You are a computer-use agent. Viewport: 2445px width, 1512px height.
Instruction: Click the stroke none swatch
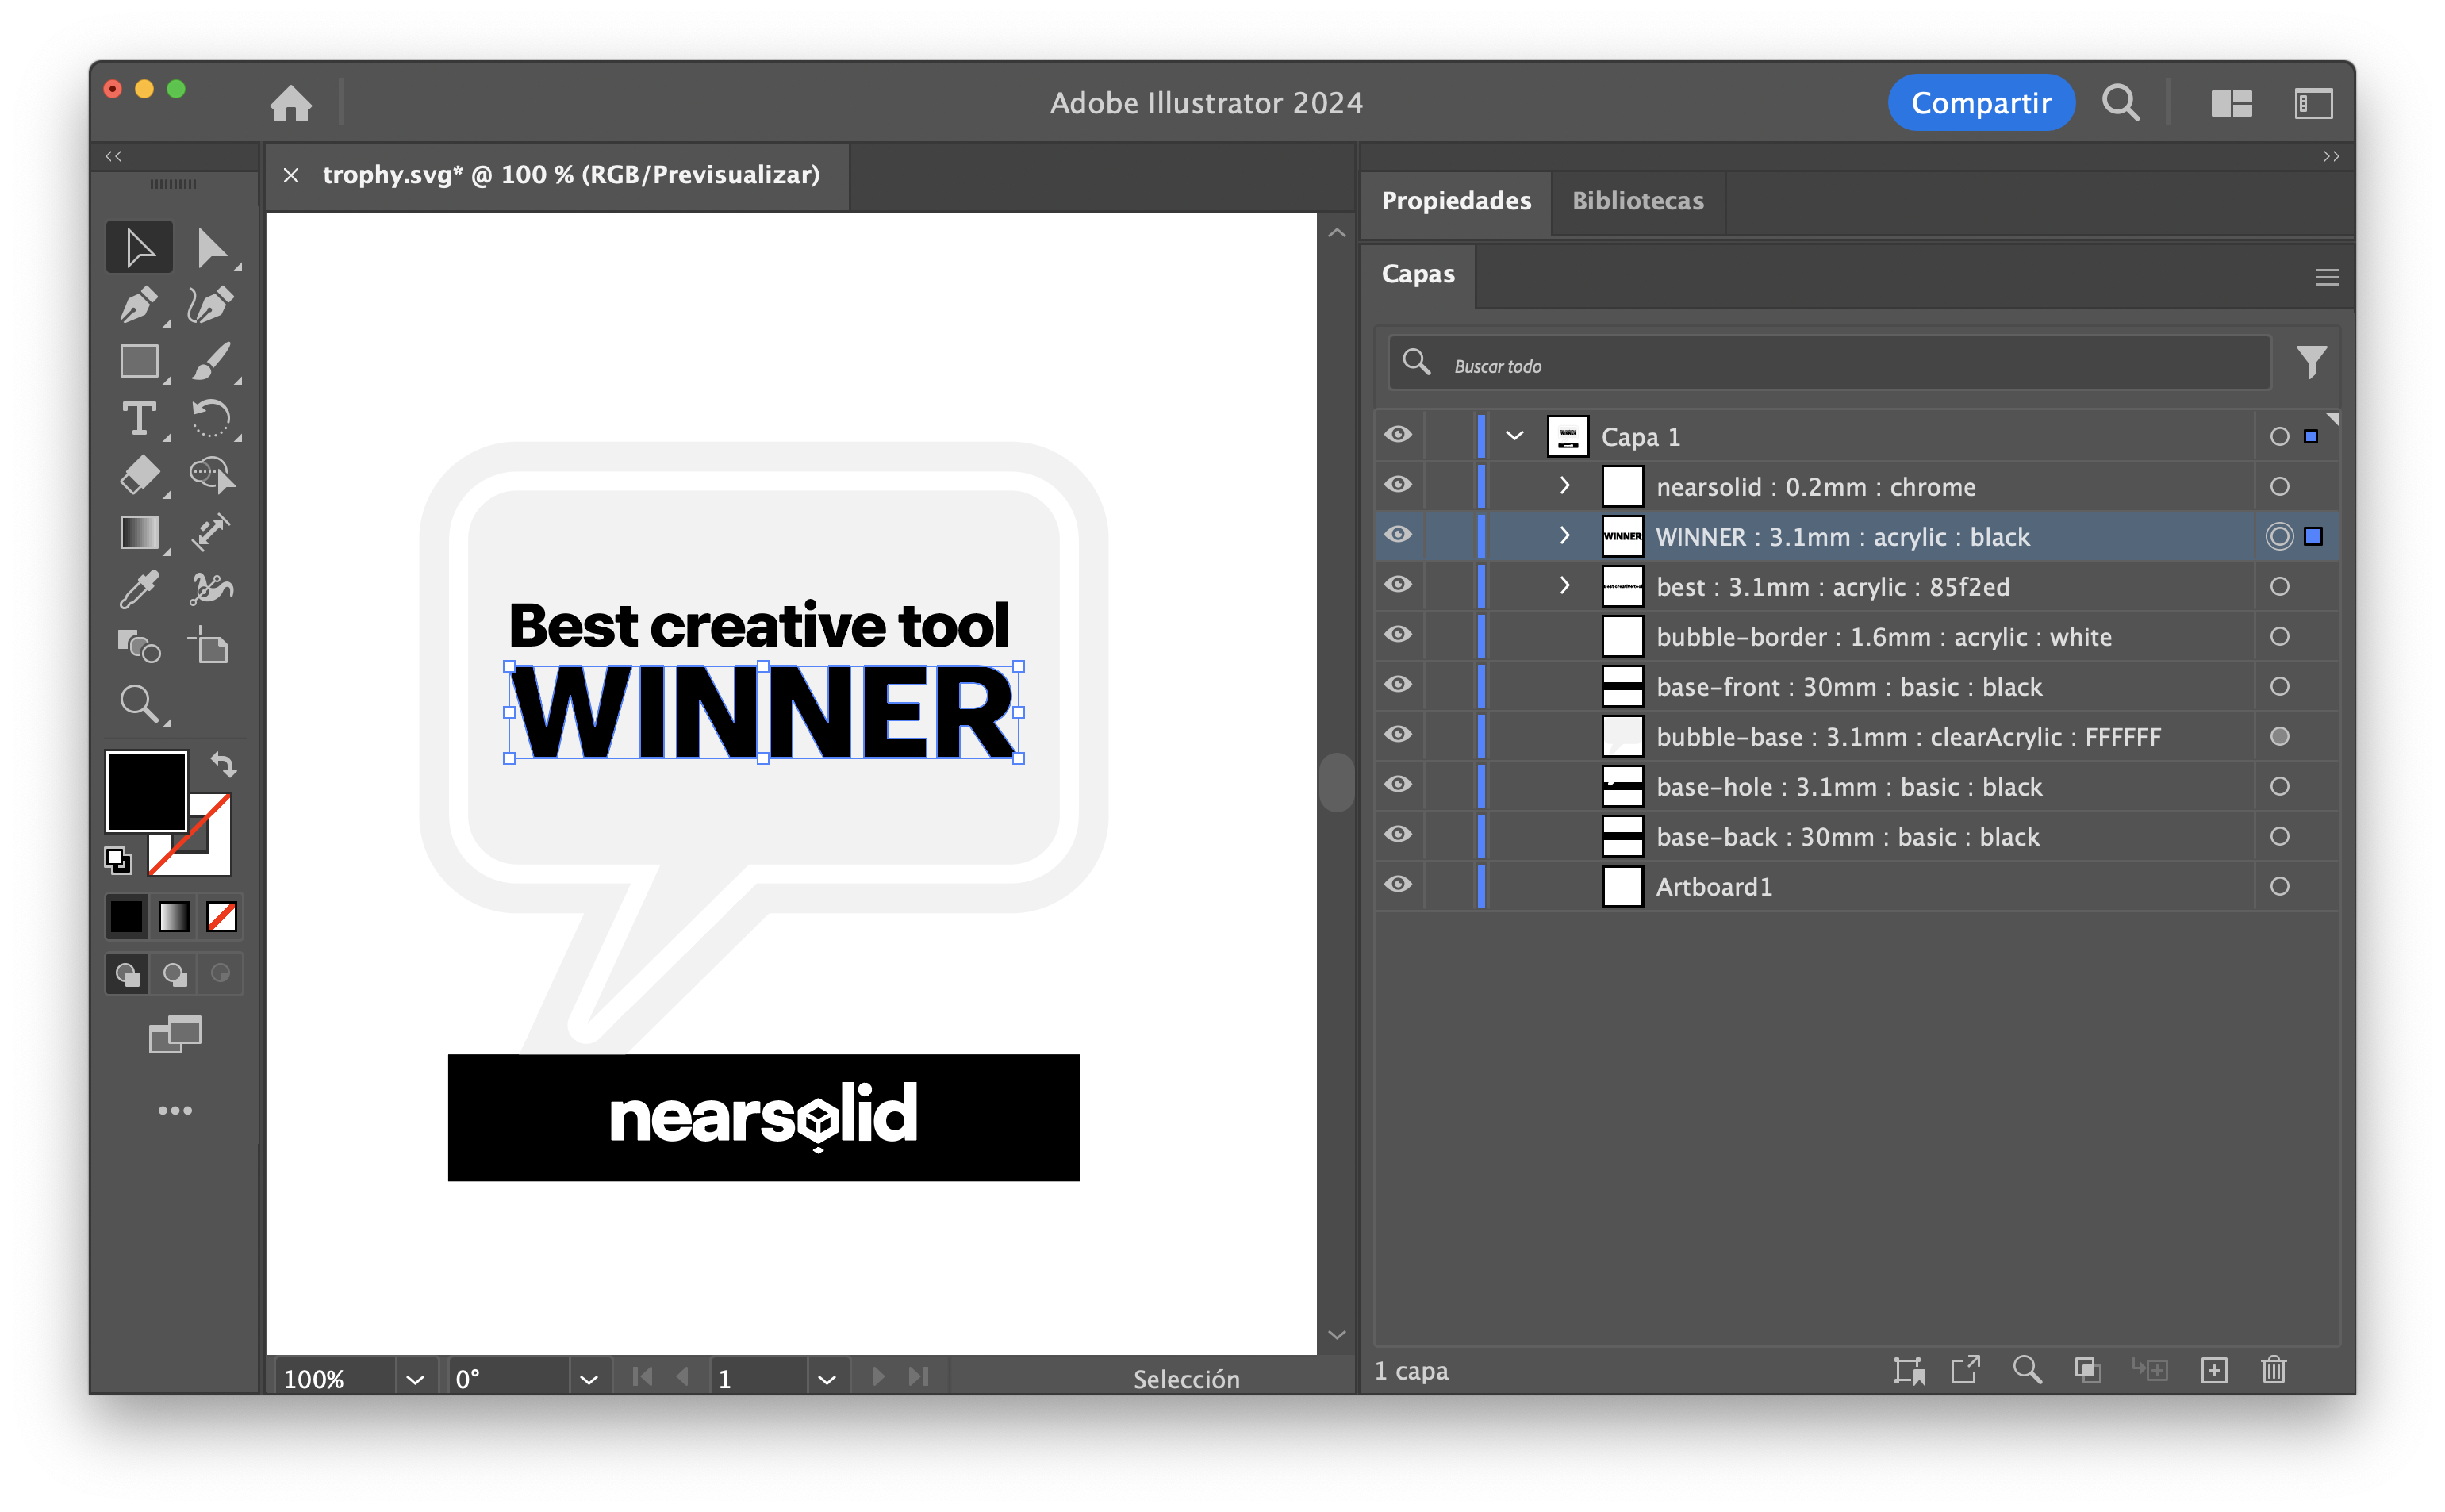[190, 835]
